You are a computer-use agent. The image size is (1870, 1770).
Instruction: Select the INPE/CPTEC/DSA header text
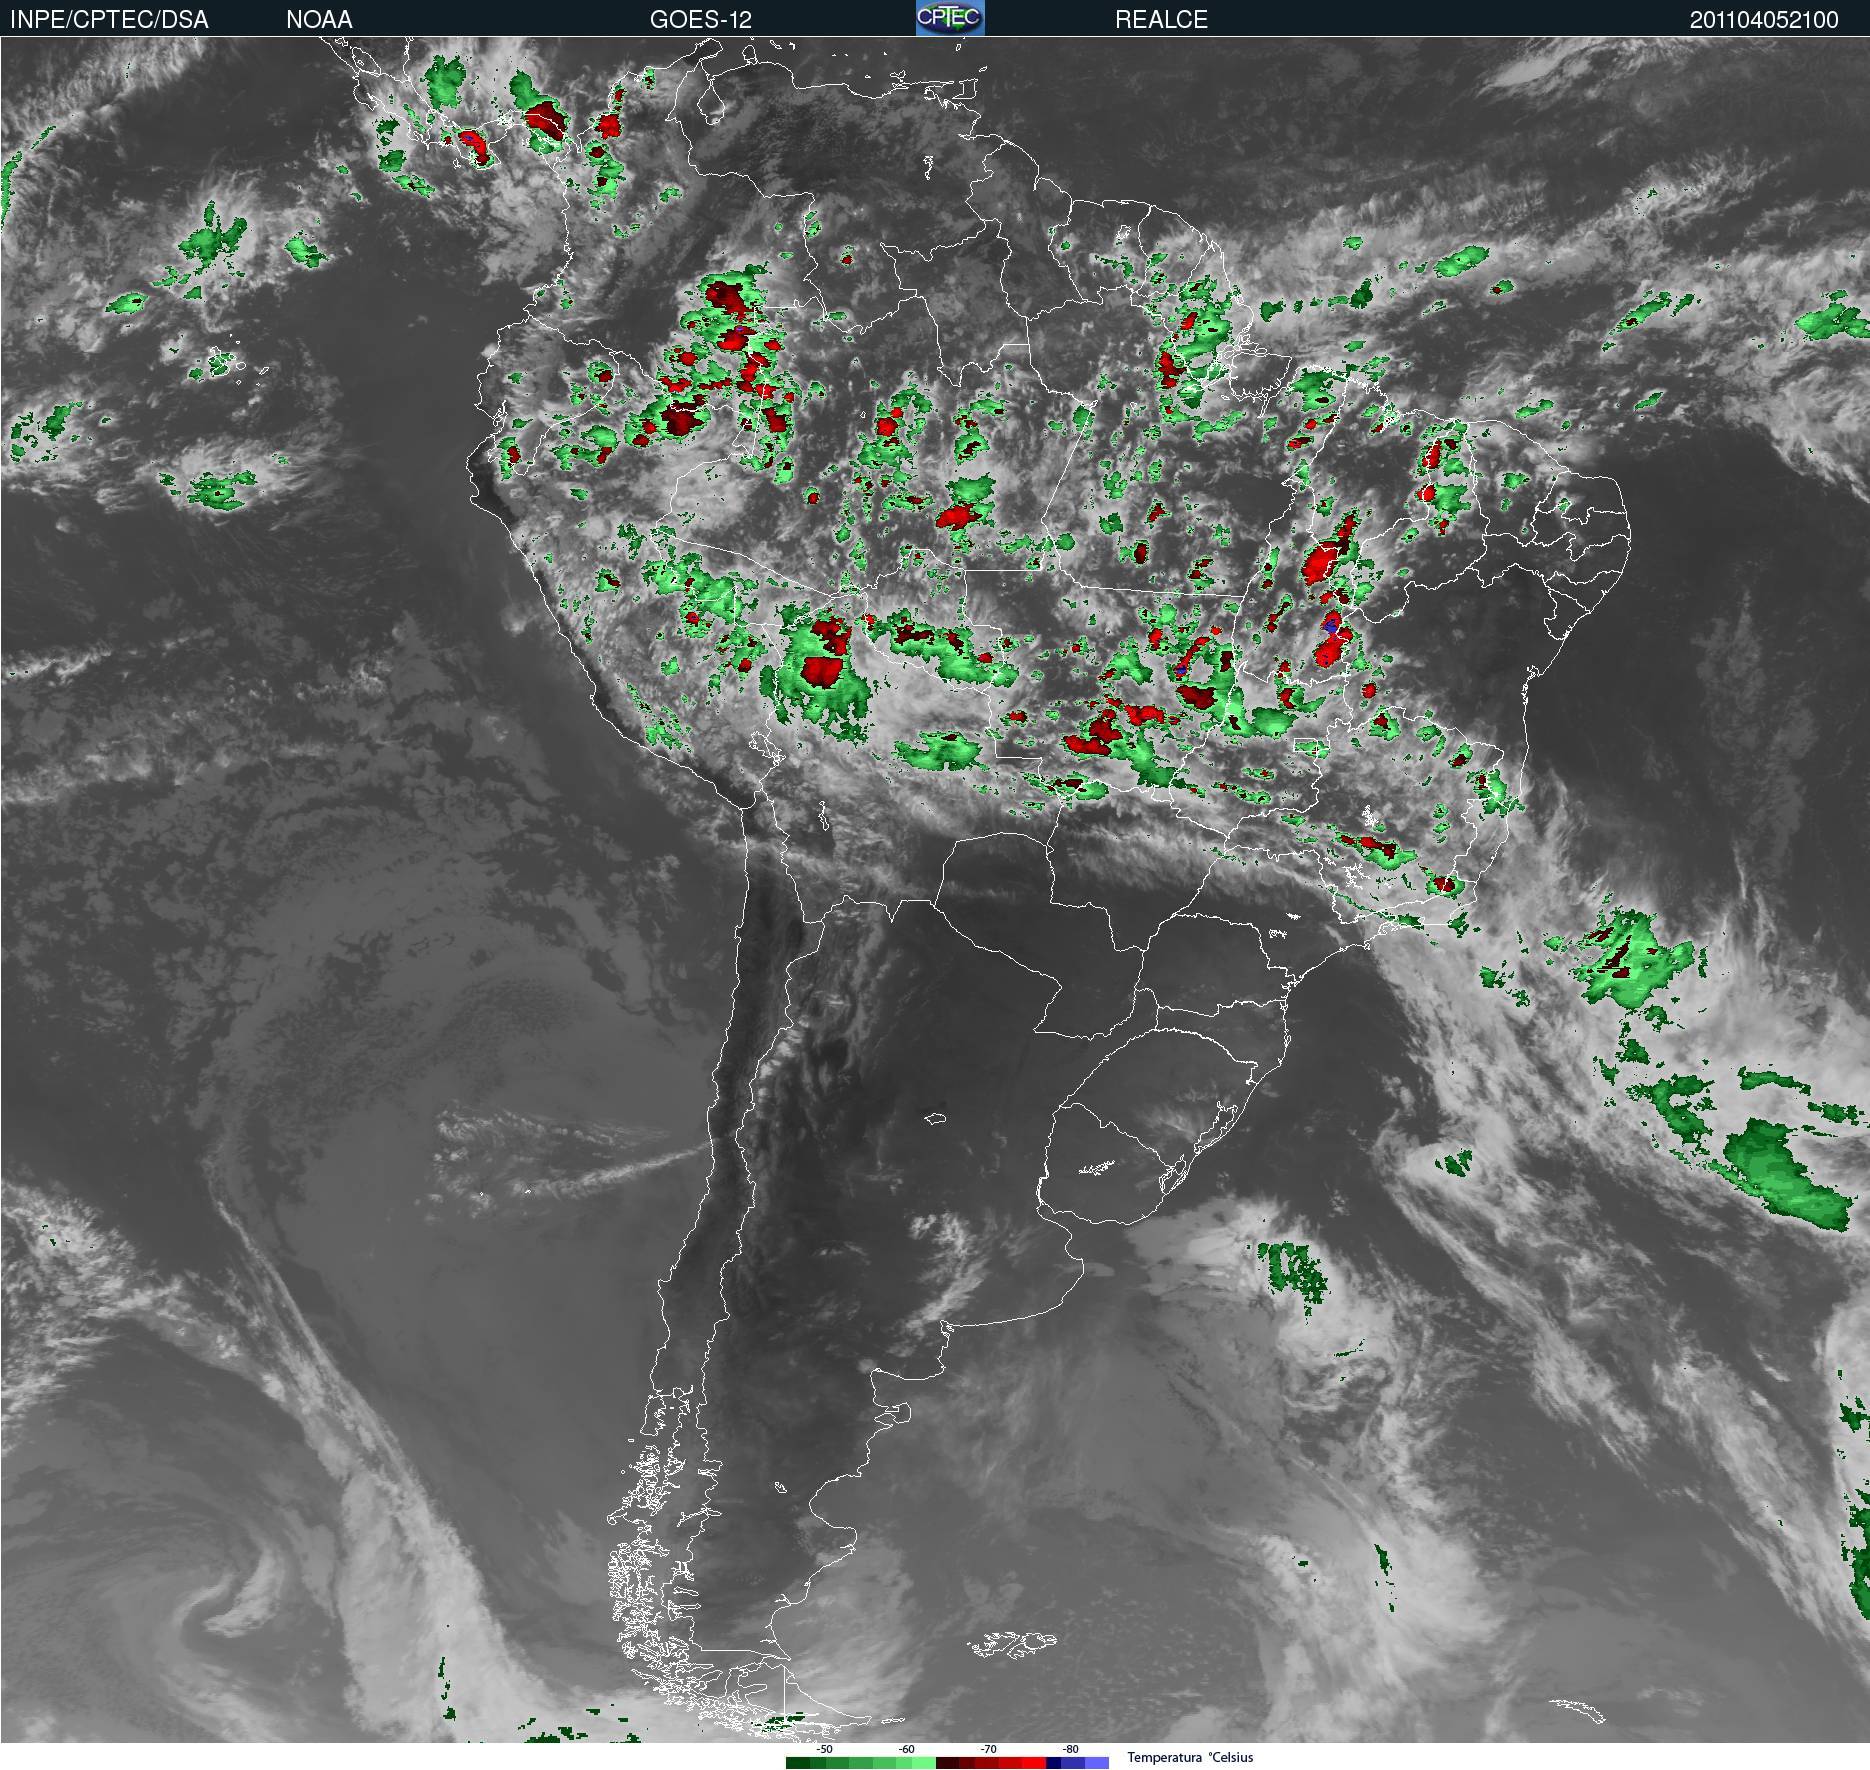click(109, 19)
